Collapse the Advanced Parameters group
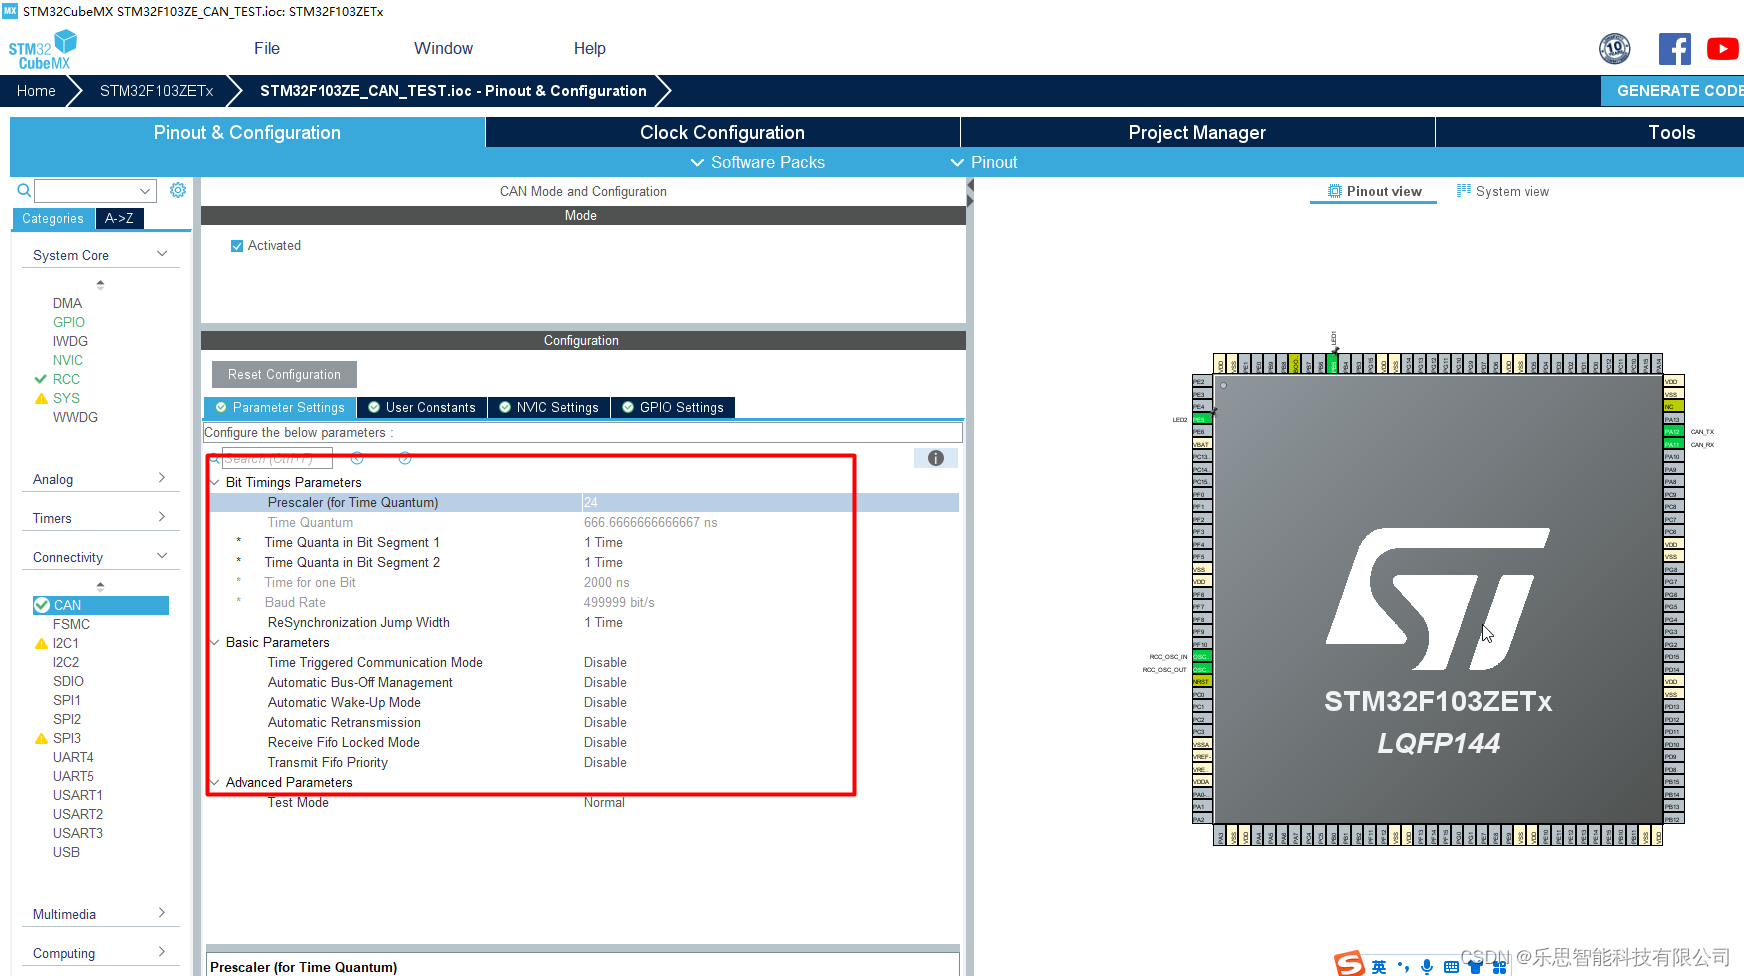 (x=214, y=782)
